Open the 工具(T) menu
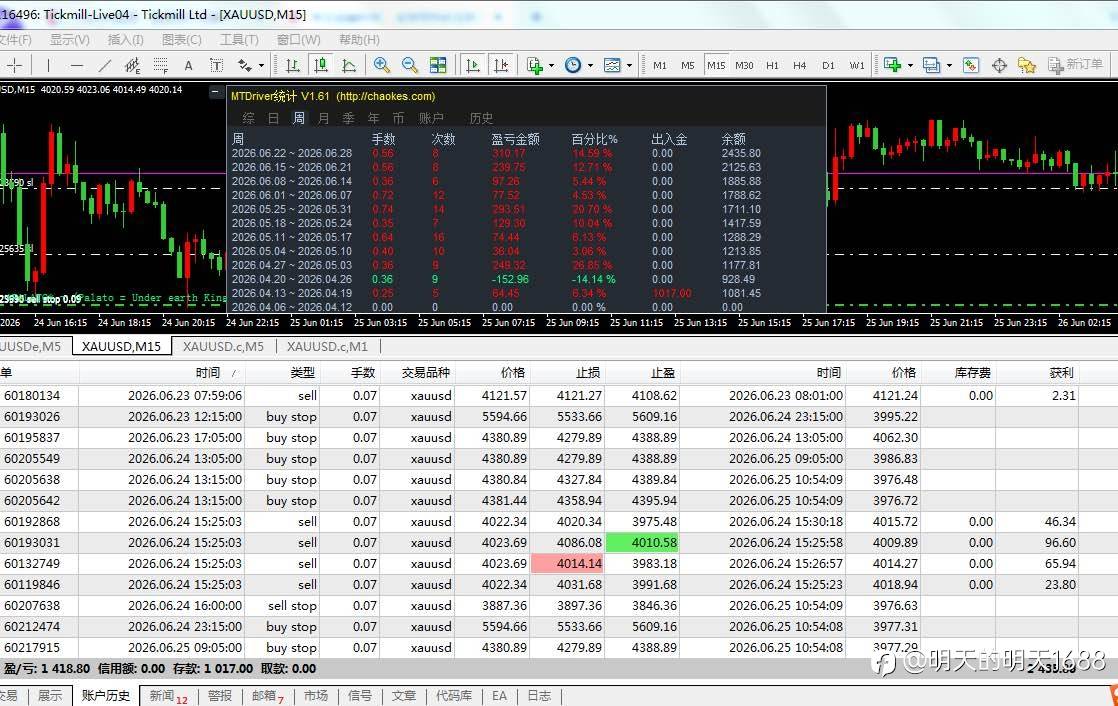1118x706 pixels. (239, 40)
